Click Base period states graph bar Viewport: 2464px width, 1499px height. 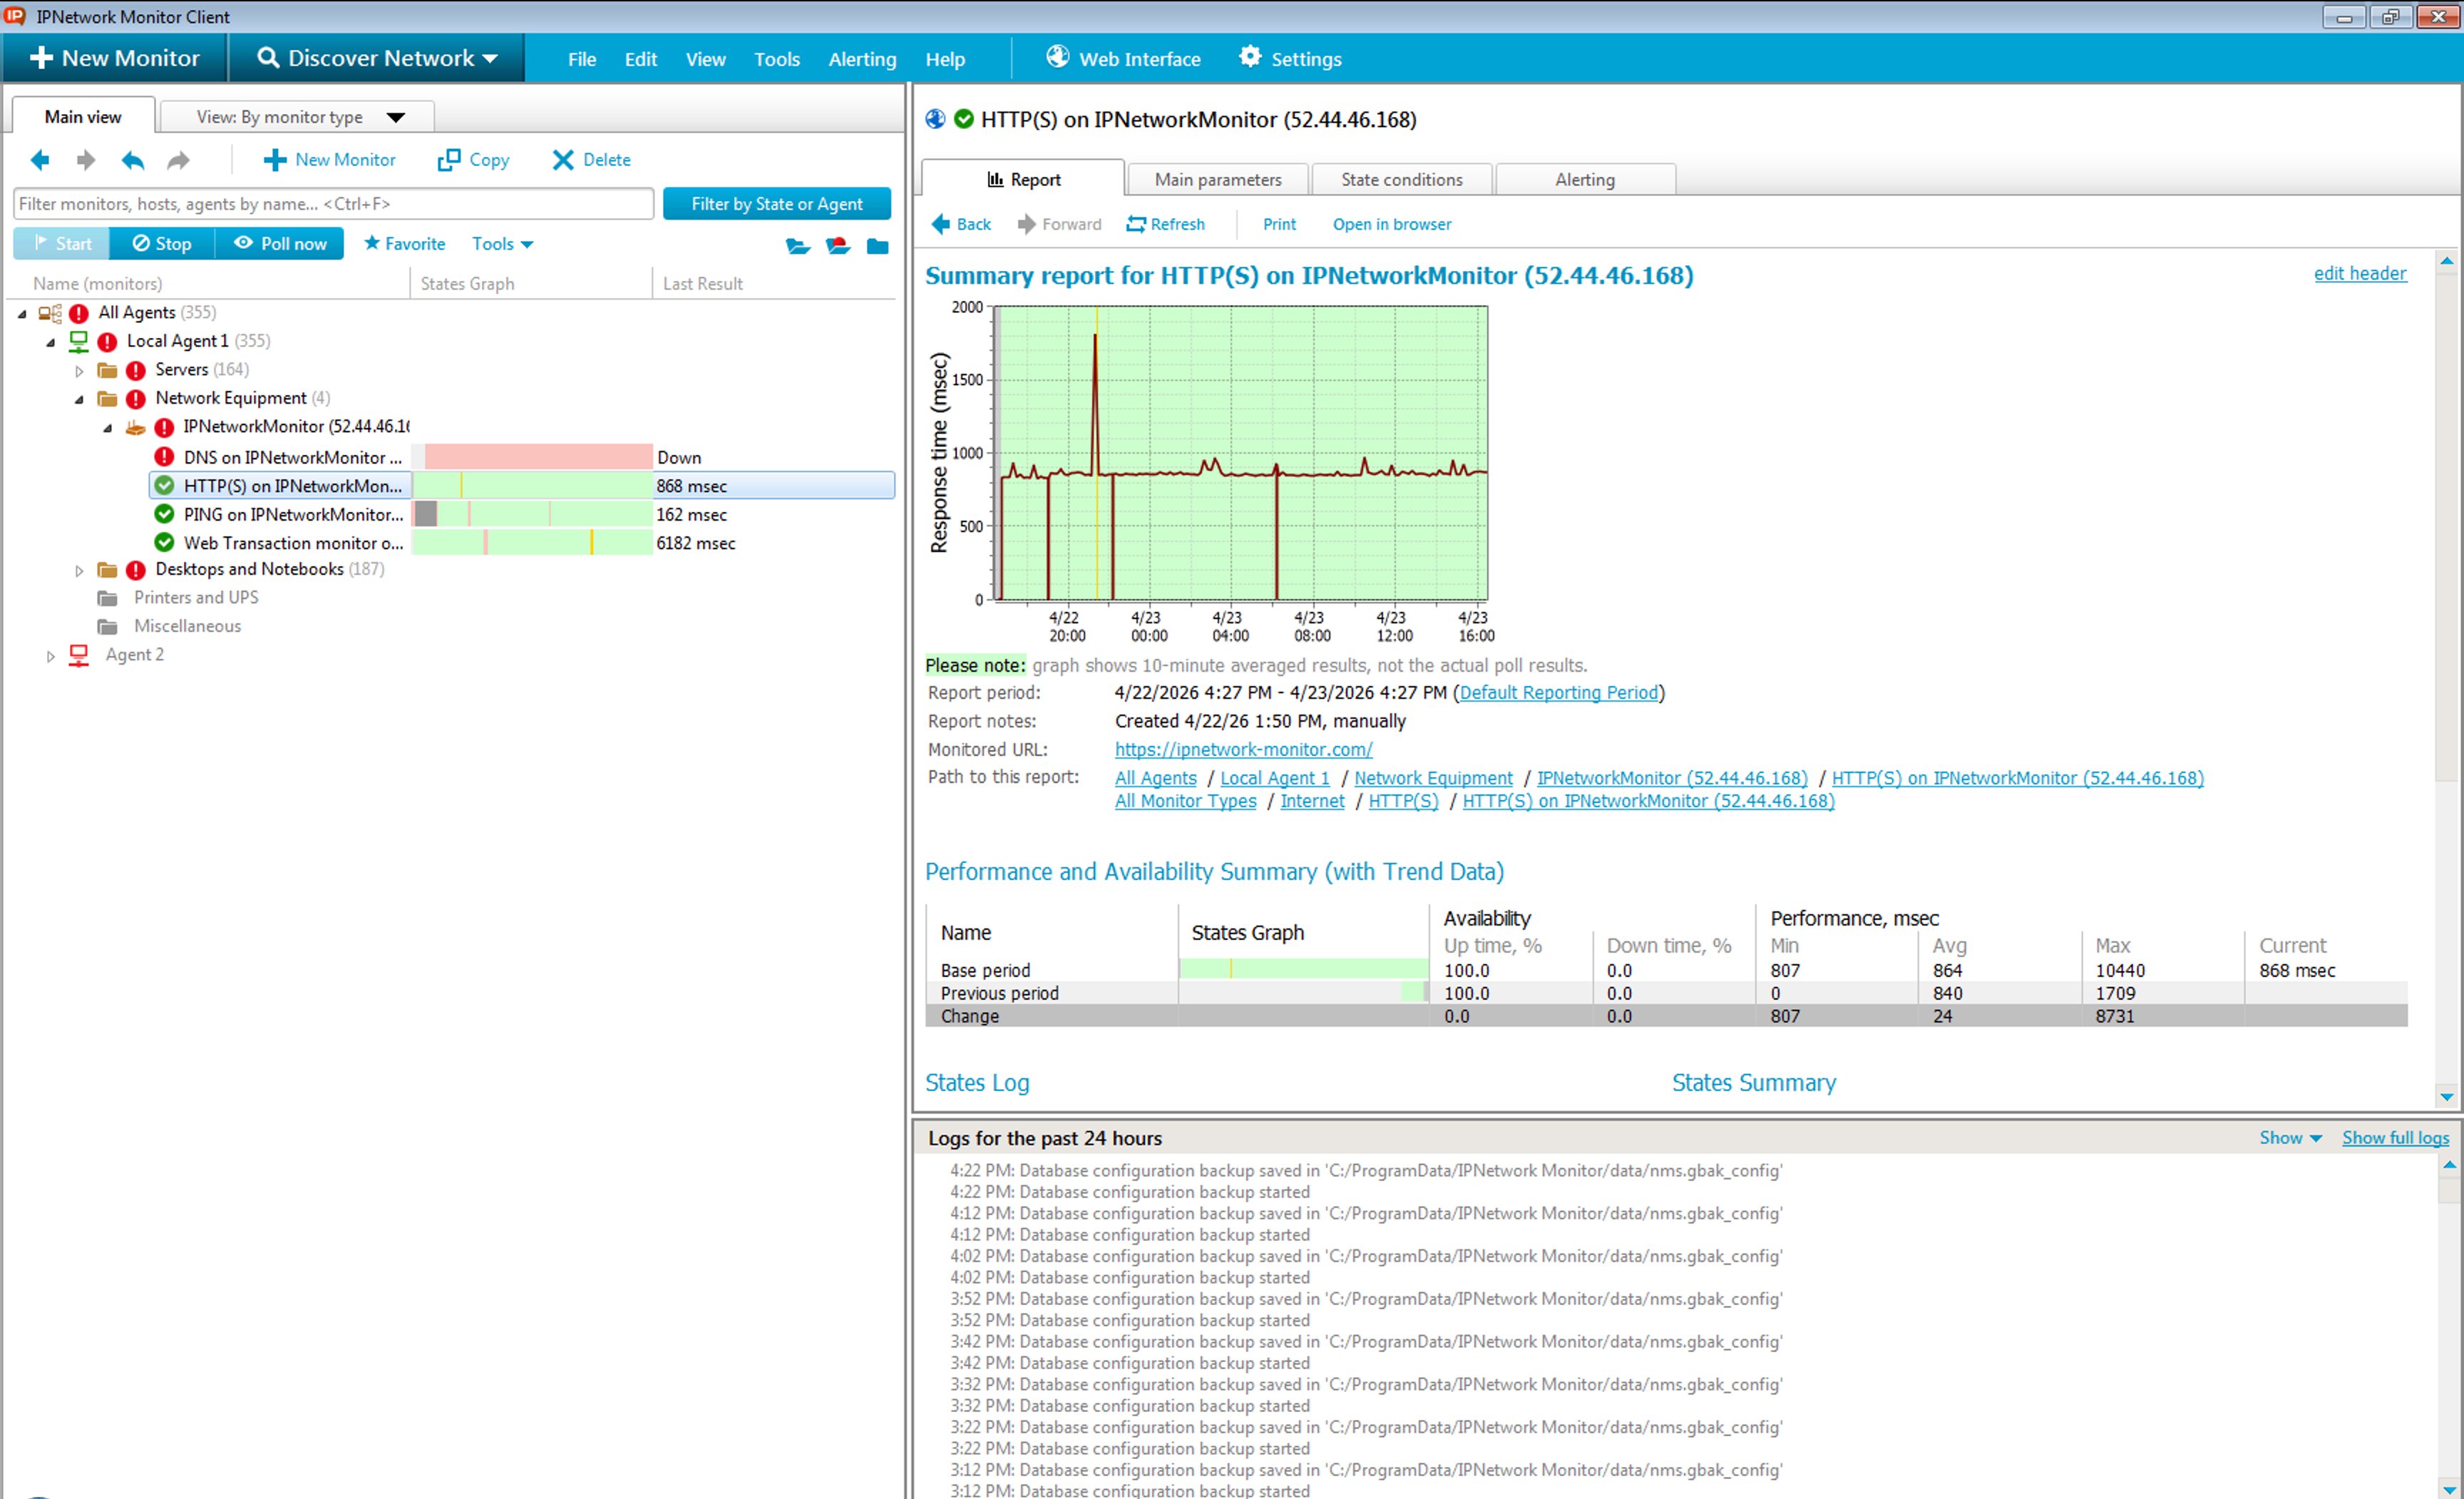pyautogui.click(x=1304, y=969)
